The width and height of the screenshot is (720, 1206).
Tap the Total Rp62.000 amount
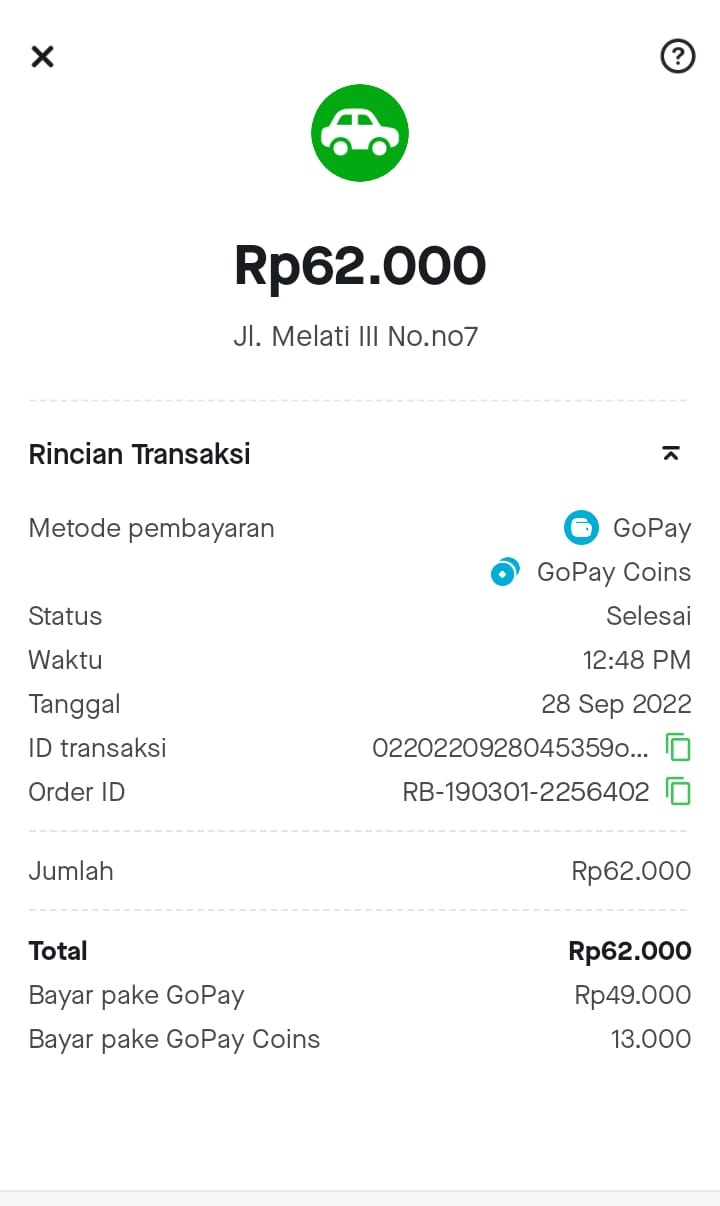coord(630,951)
